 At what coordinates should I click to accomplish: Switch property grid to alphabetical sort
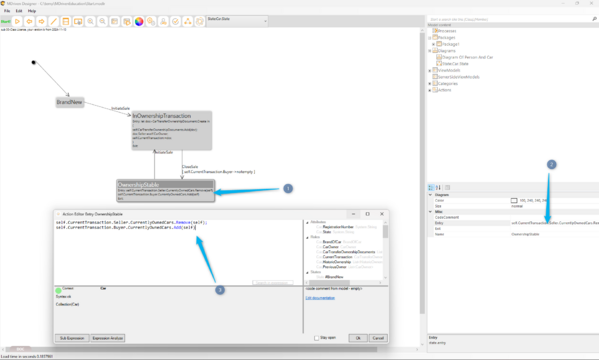[x=438, y=187]
